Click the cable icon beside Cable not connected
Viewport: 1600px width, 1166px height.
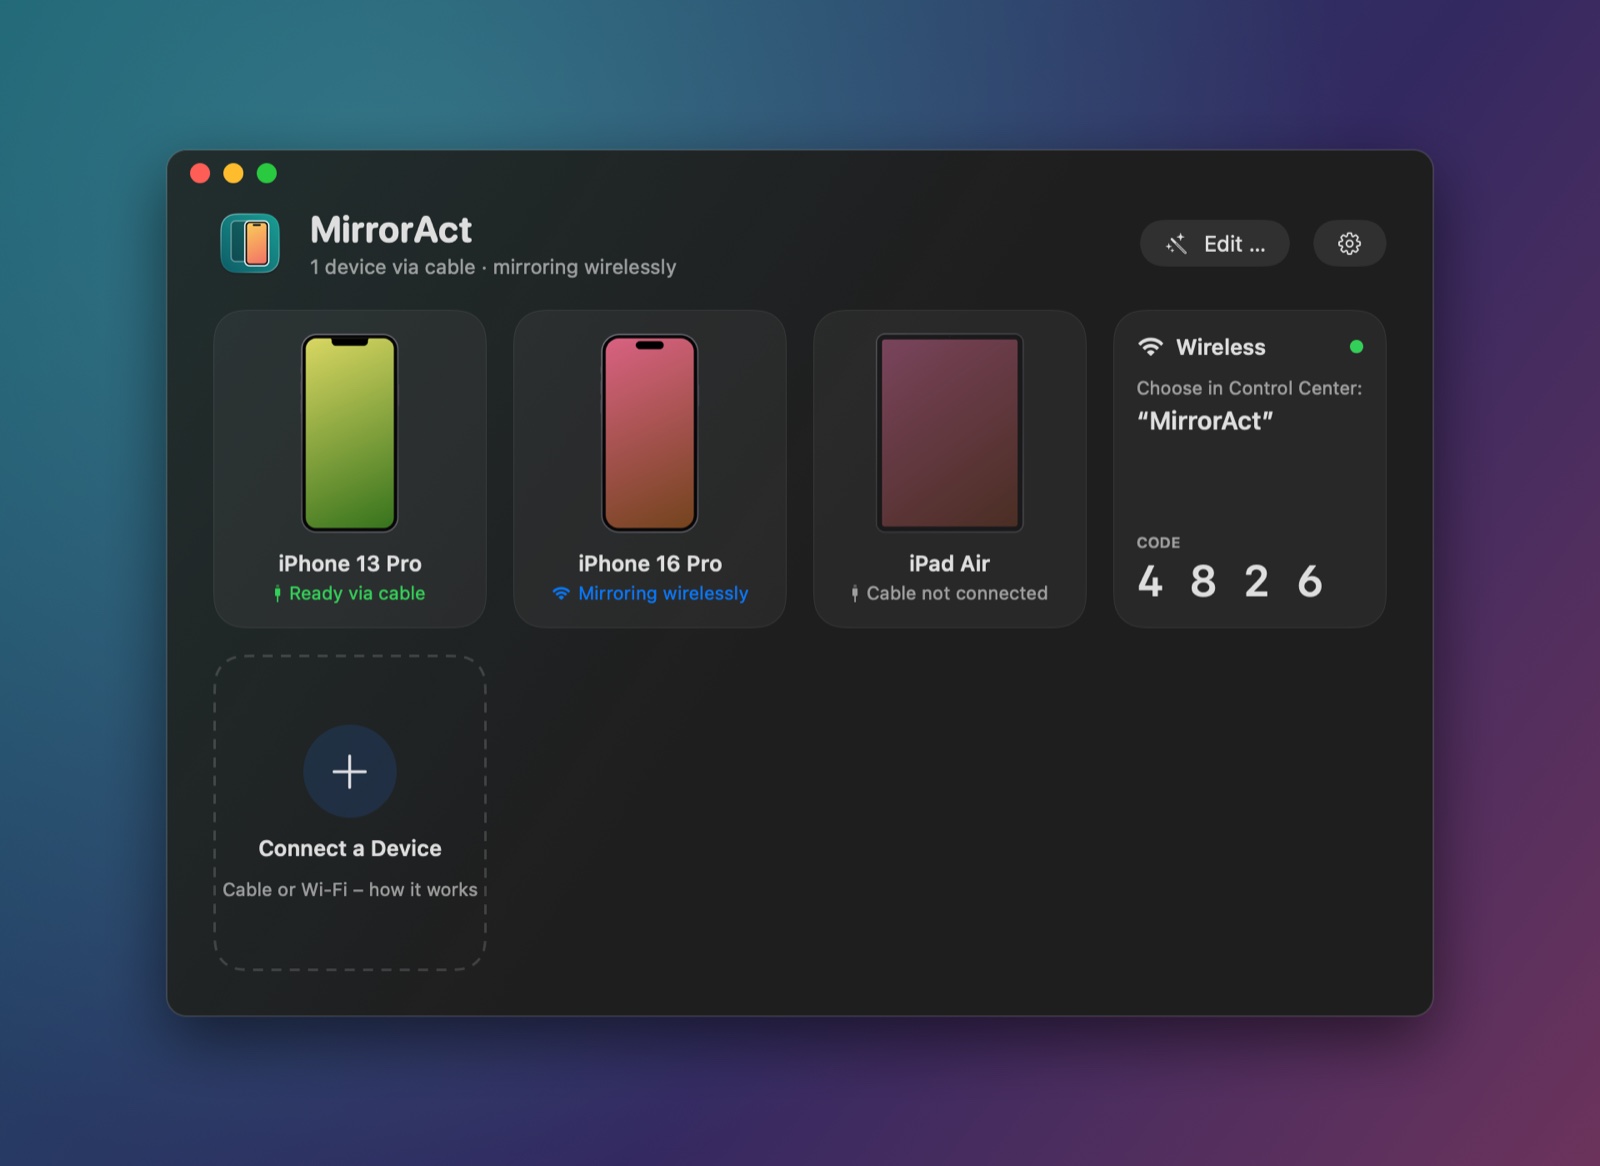pos(855,594)
